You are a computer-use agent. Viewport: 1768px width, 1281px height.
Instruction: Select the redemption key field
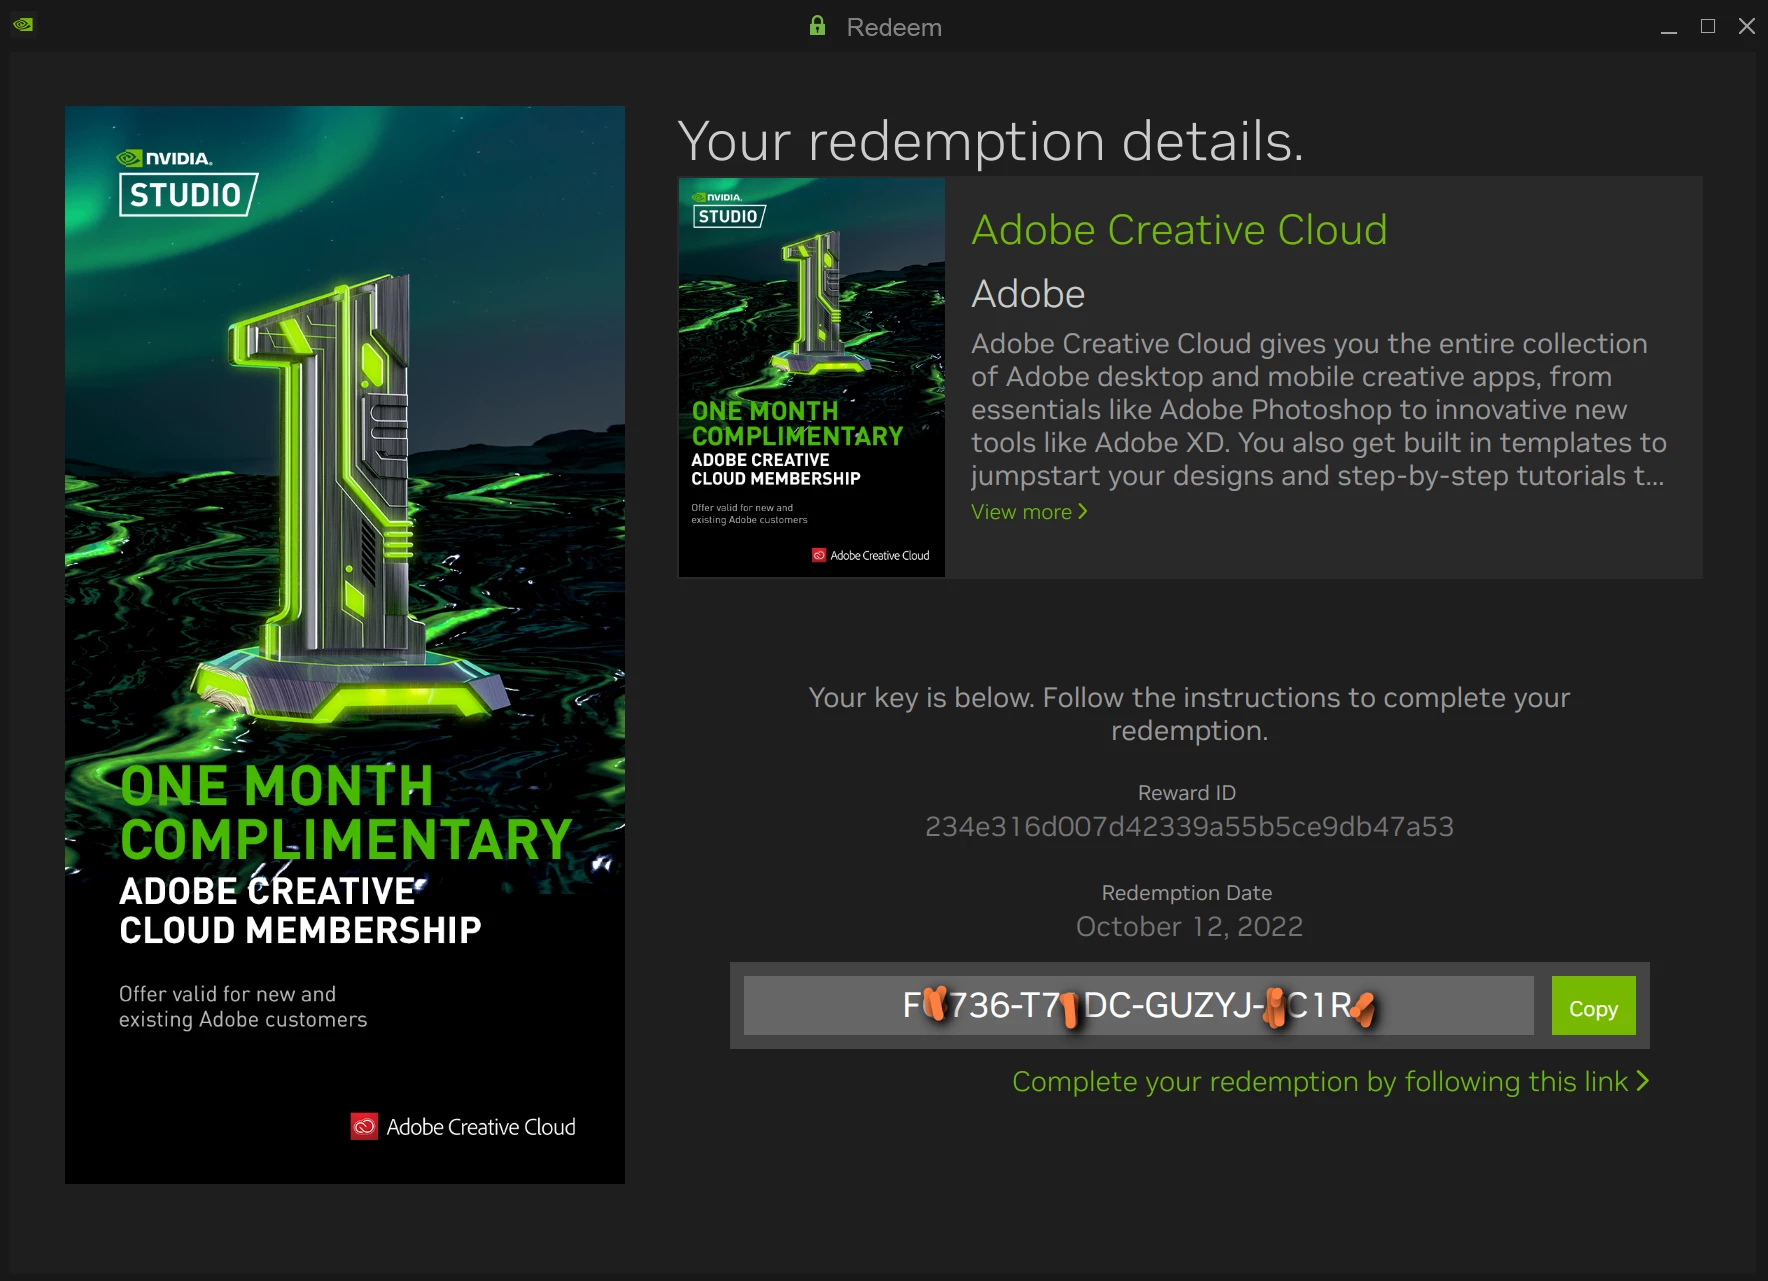pyautogui.click(x=1138, y=1006)
